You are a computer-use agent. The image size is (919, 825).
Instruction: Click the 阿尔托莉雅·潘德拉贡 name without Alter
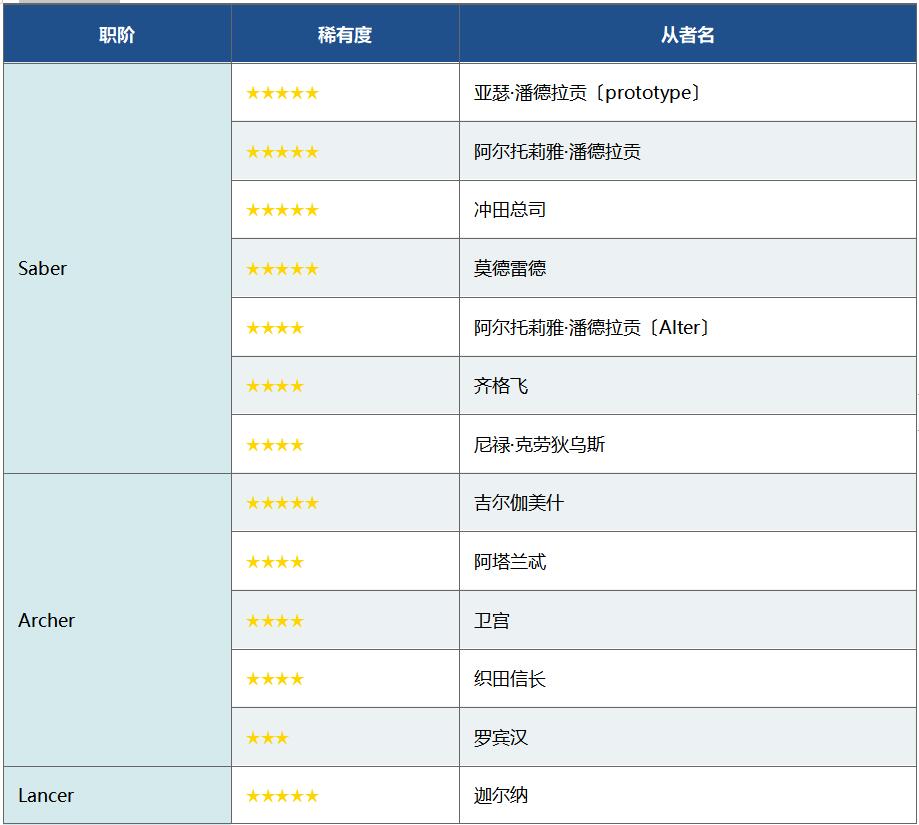coord(557,152)
